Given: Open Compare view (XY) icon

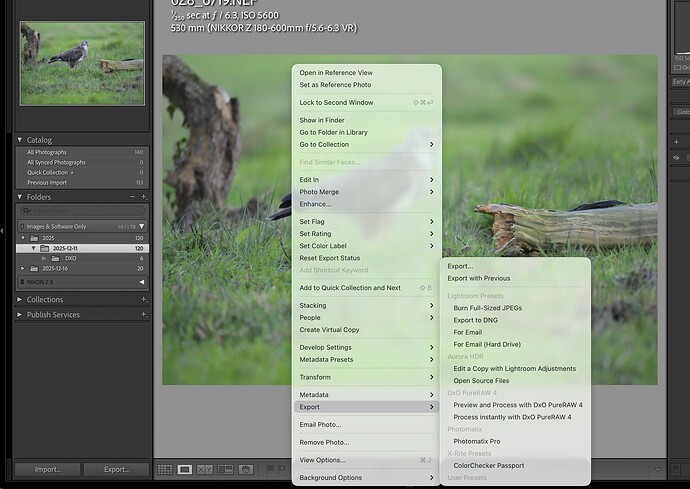Looking at the screenshot, I should [x=205, y=469].
